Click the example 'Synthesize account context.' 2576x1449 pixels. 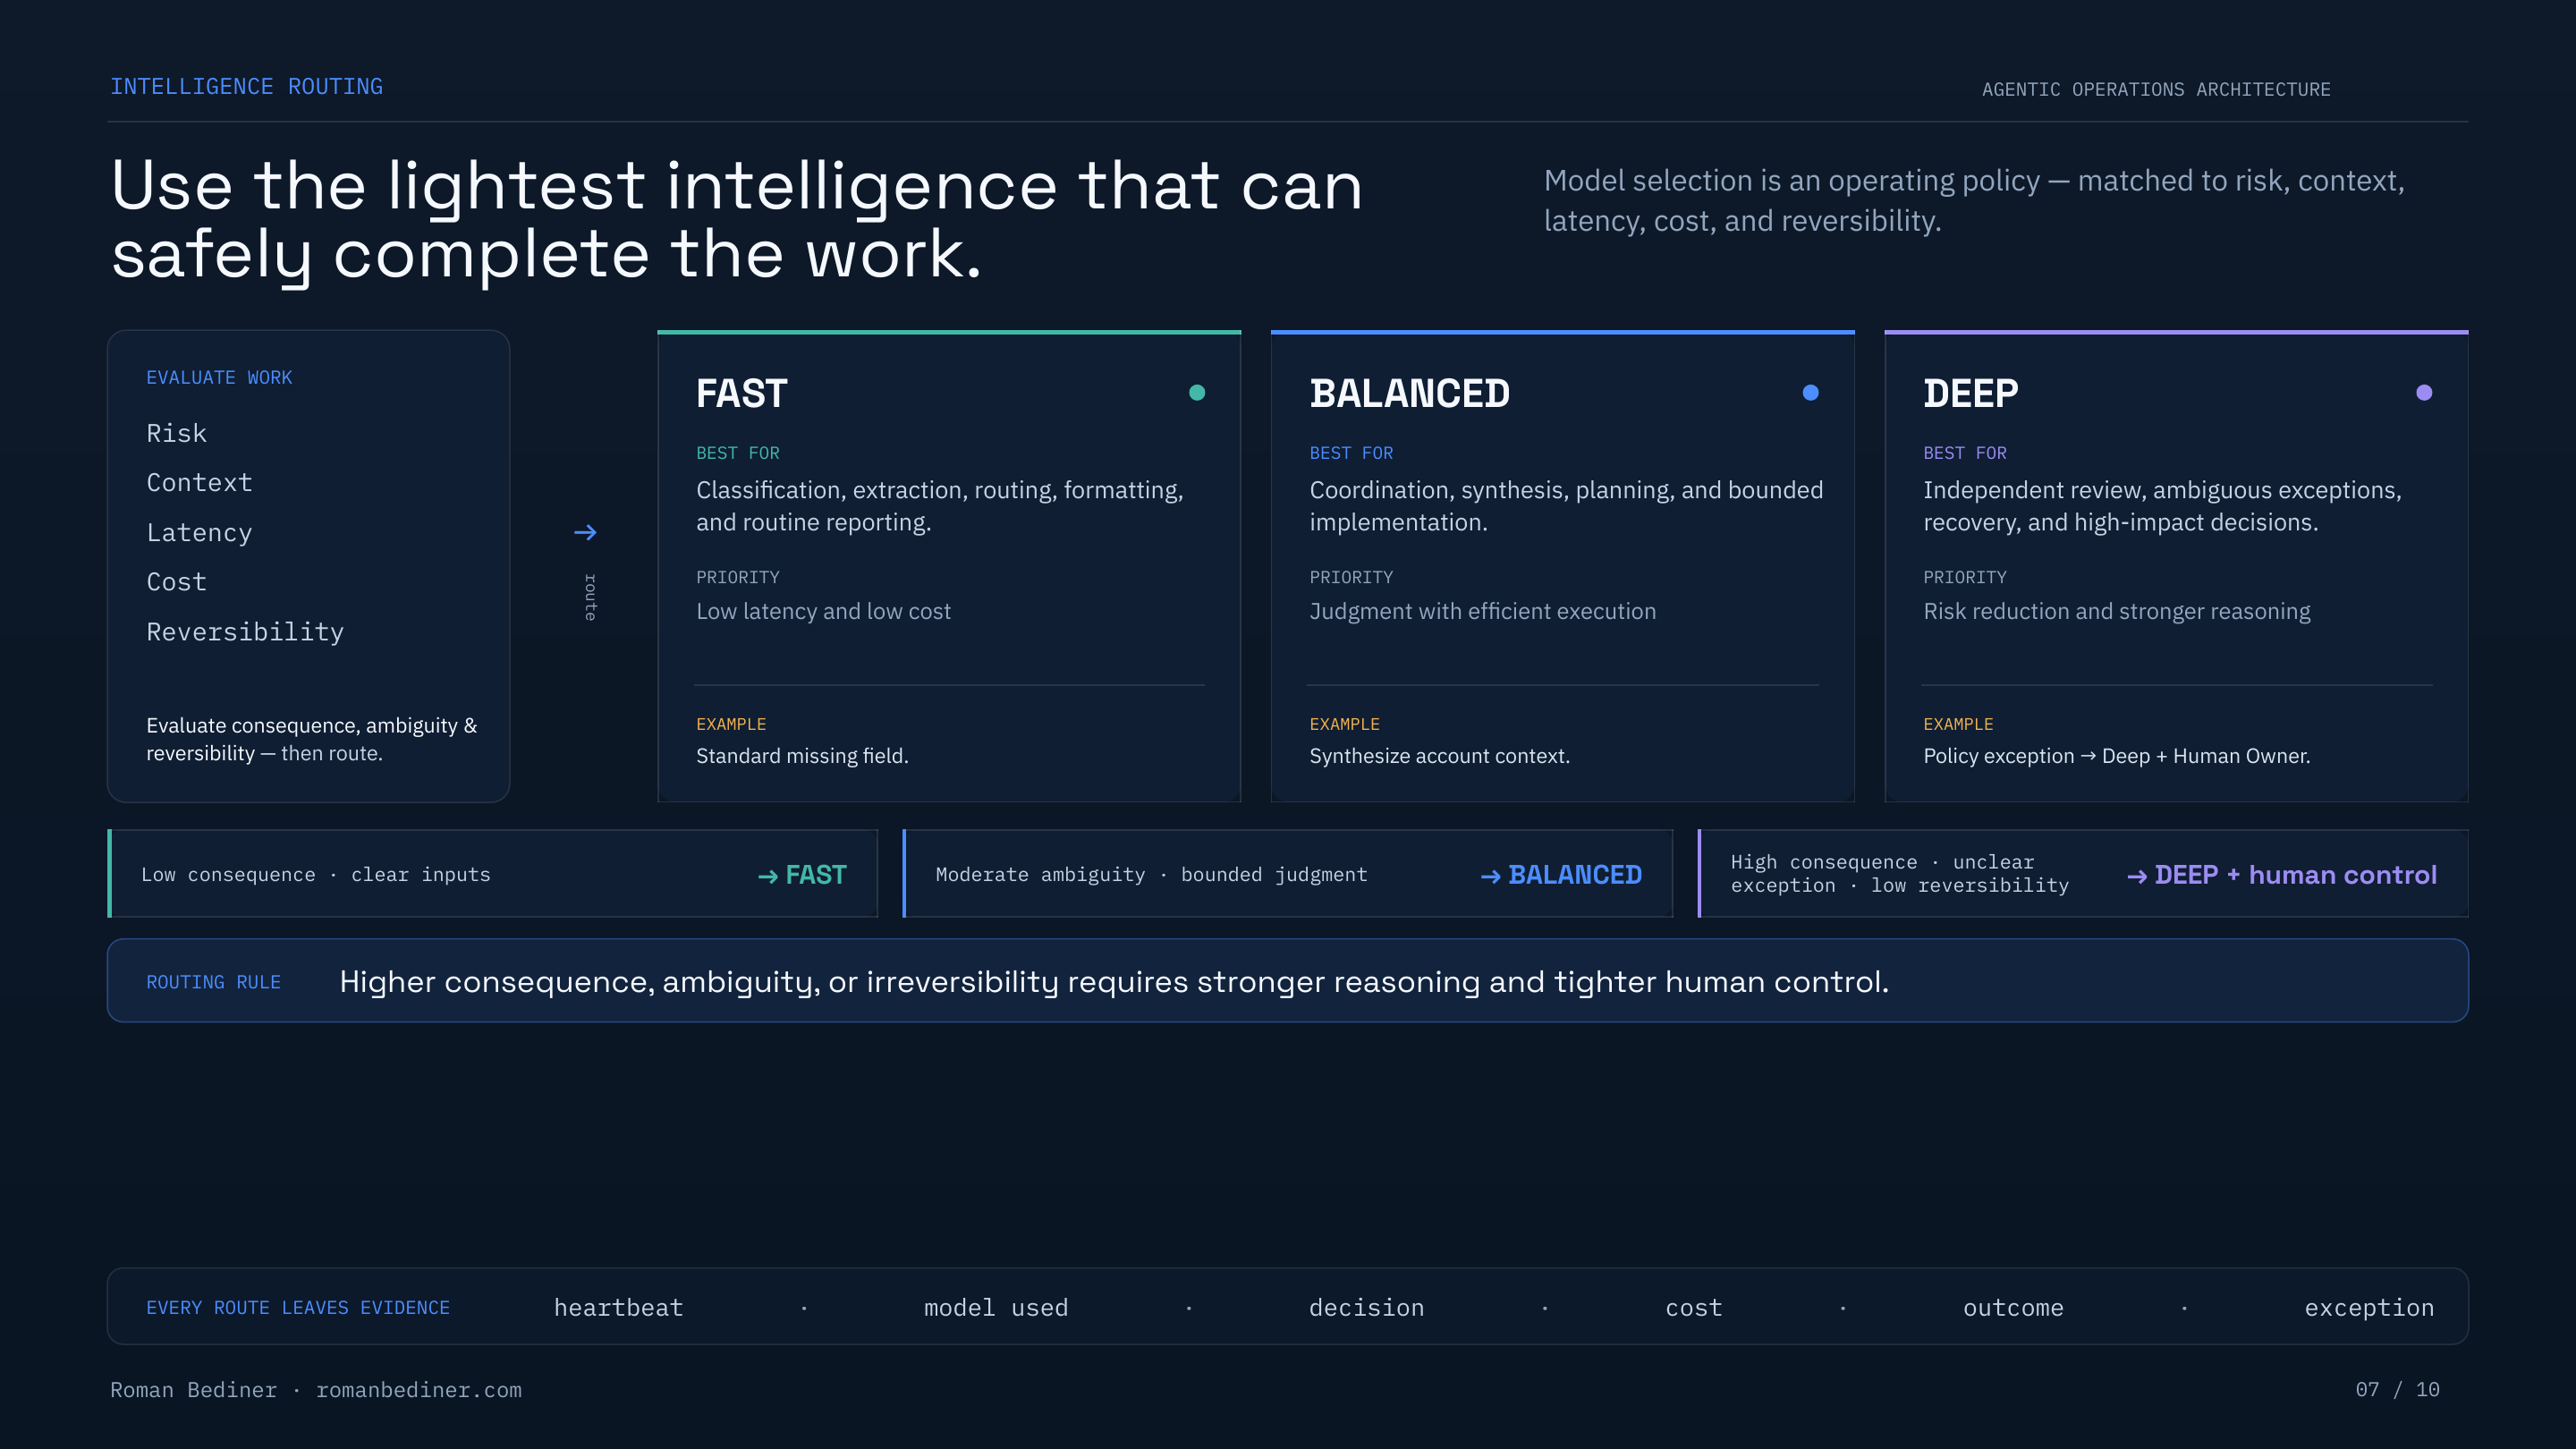[1440, 756]
